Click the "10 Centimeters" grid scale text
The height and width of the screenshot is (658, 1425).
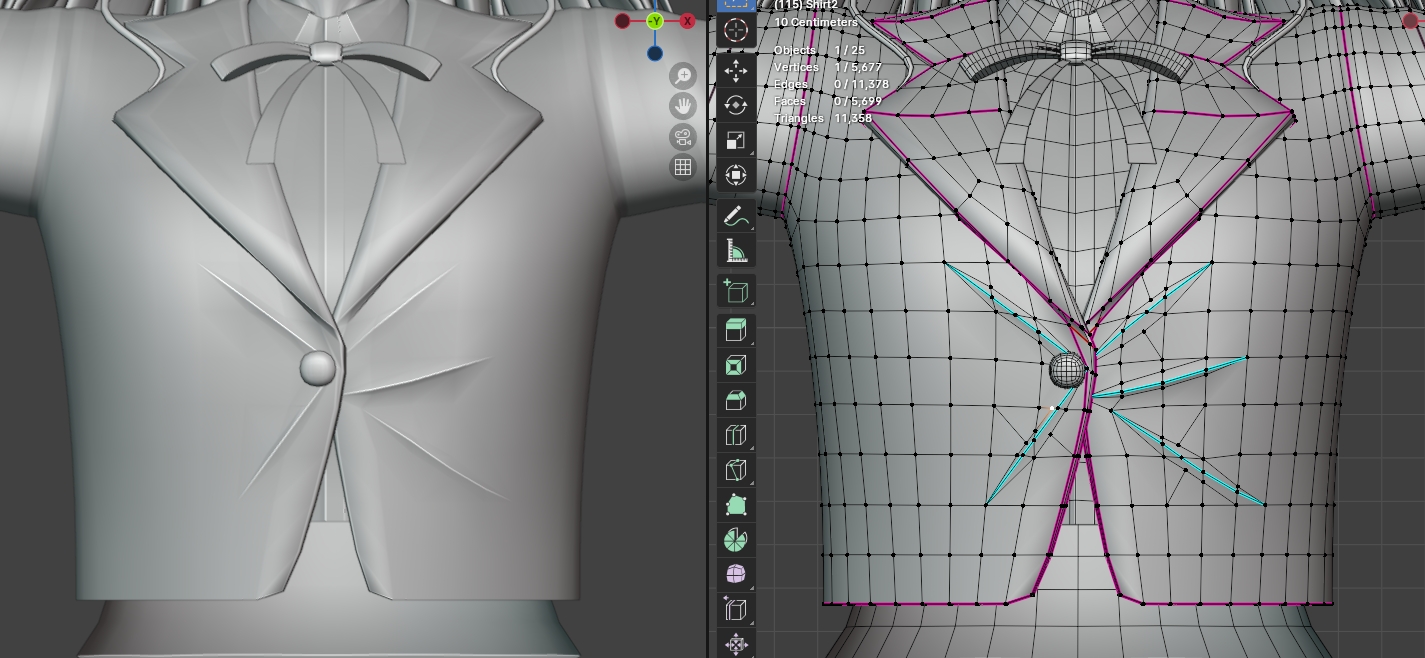816,22
